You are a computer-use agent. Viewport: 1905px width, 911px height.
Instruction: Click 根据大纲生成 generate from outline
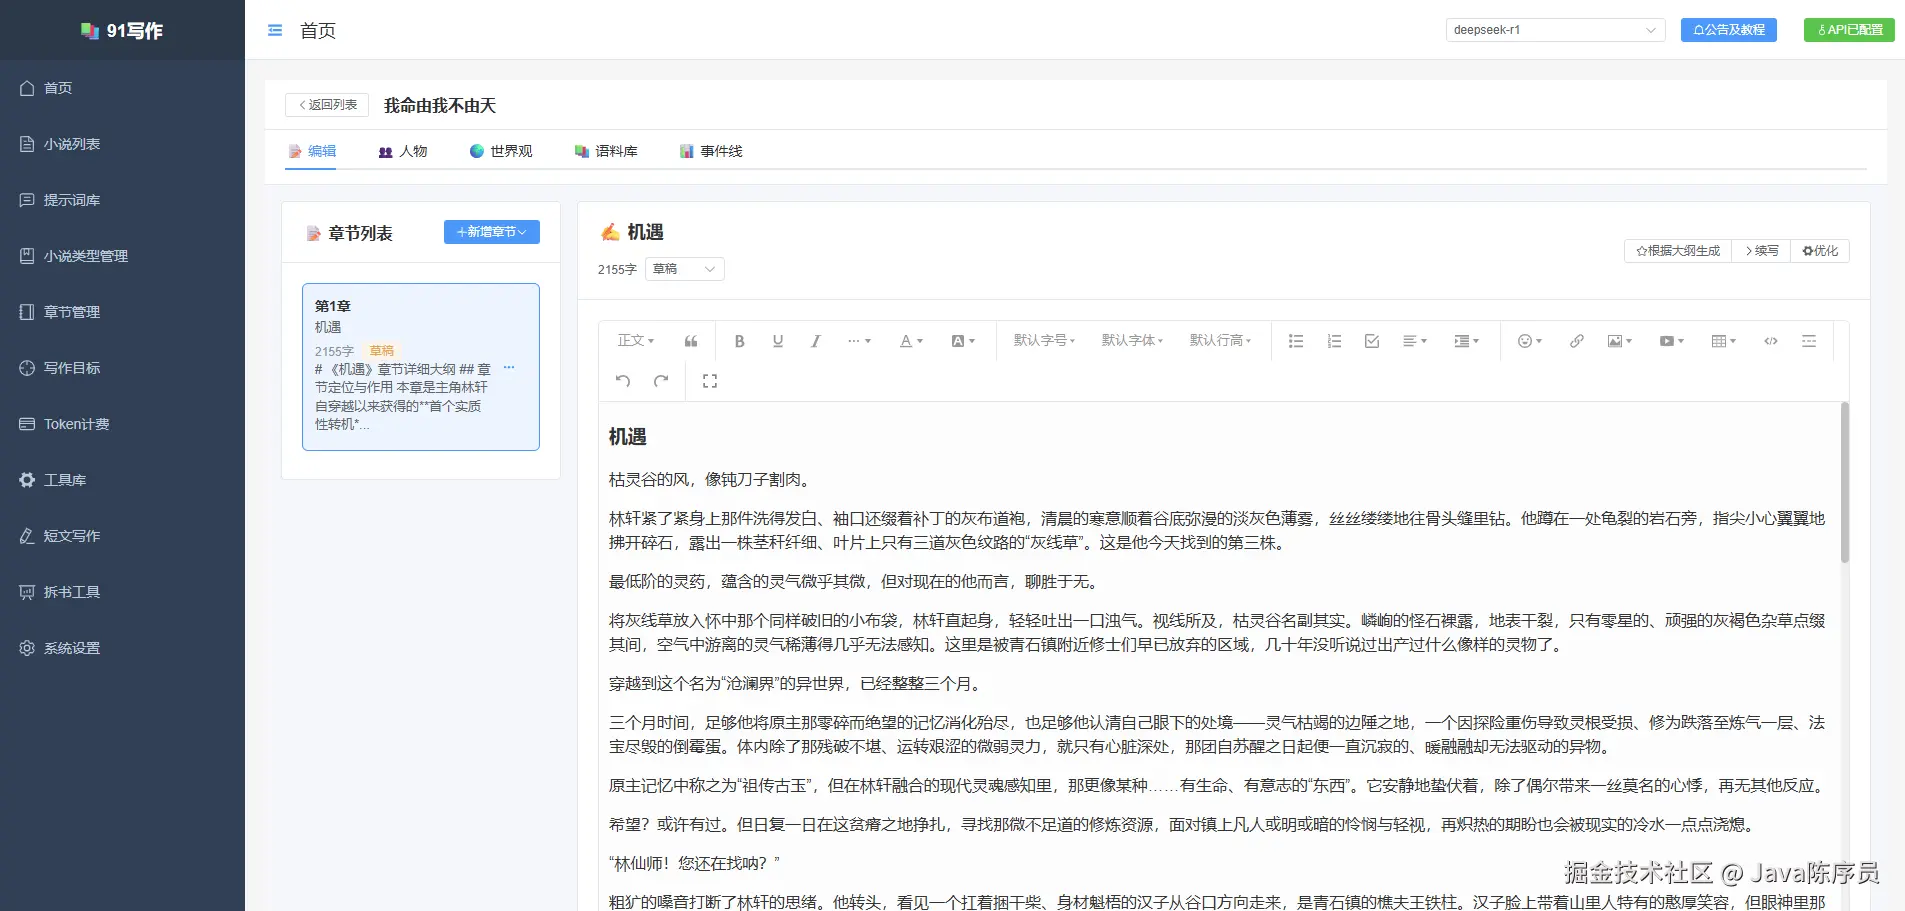[x=1678, y=251]
